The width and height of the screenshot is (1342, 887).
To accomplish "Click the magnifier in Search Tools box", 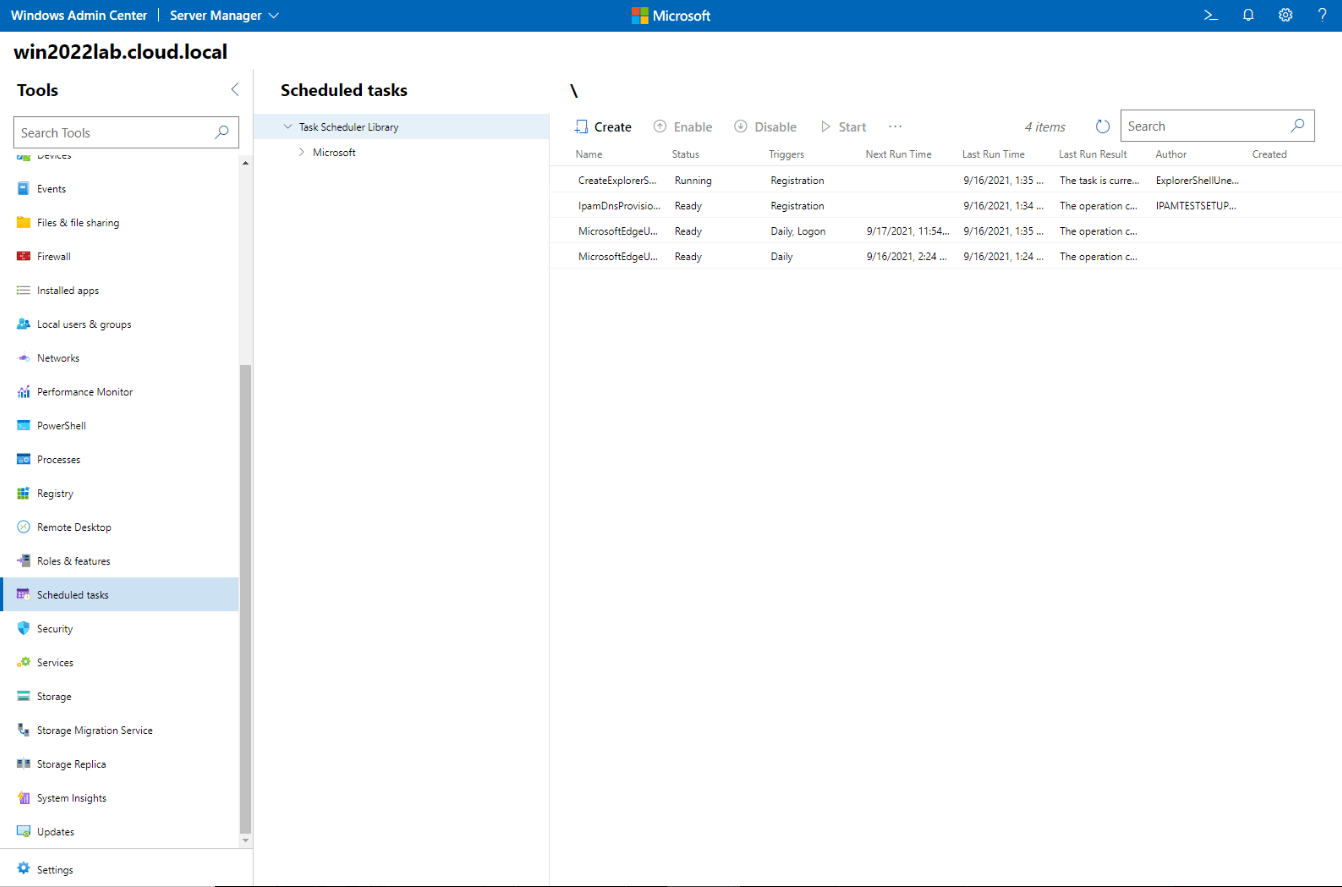I will pos(222,132).
